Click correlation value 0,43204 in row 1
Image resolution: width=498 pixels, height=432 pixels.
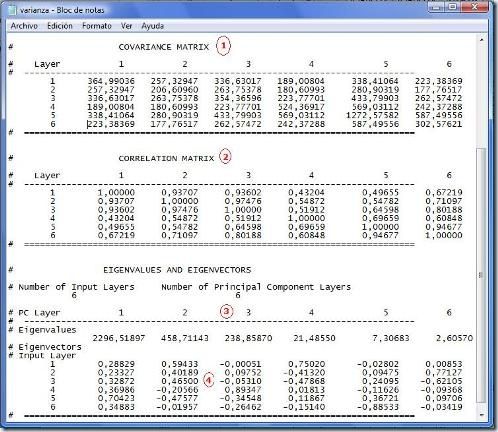click(306, 192)
